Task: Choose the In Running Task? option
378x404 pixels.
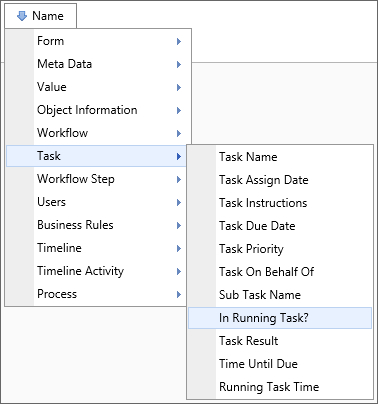Action: click(x=280, y=318)
